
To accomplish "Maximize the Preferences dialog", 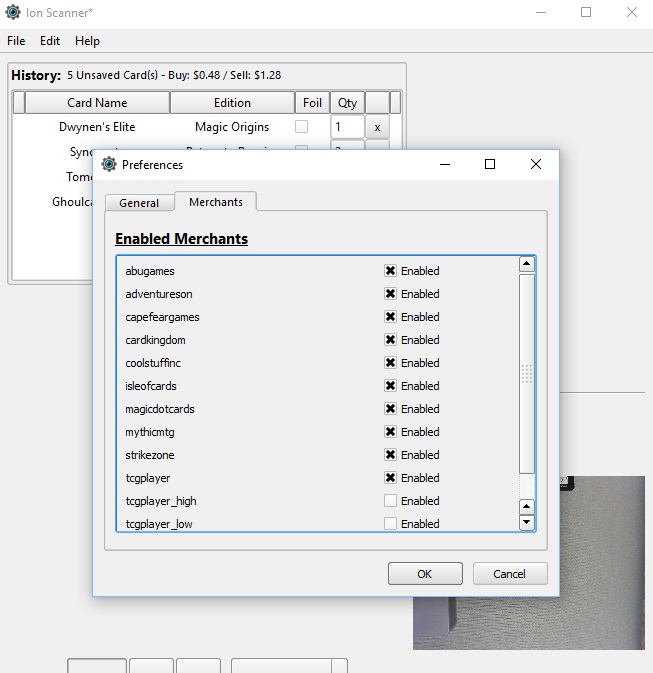I will tap(490, 164).
